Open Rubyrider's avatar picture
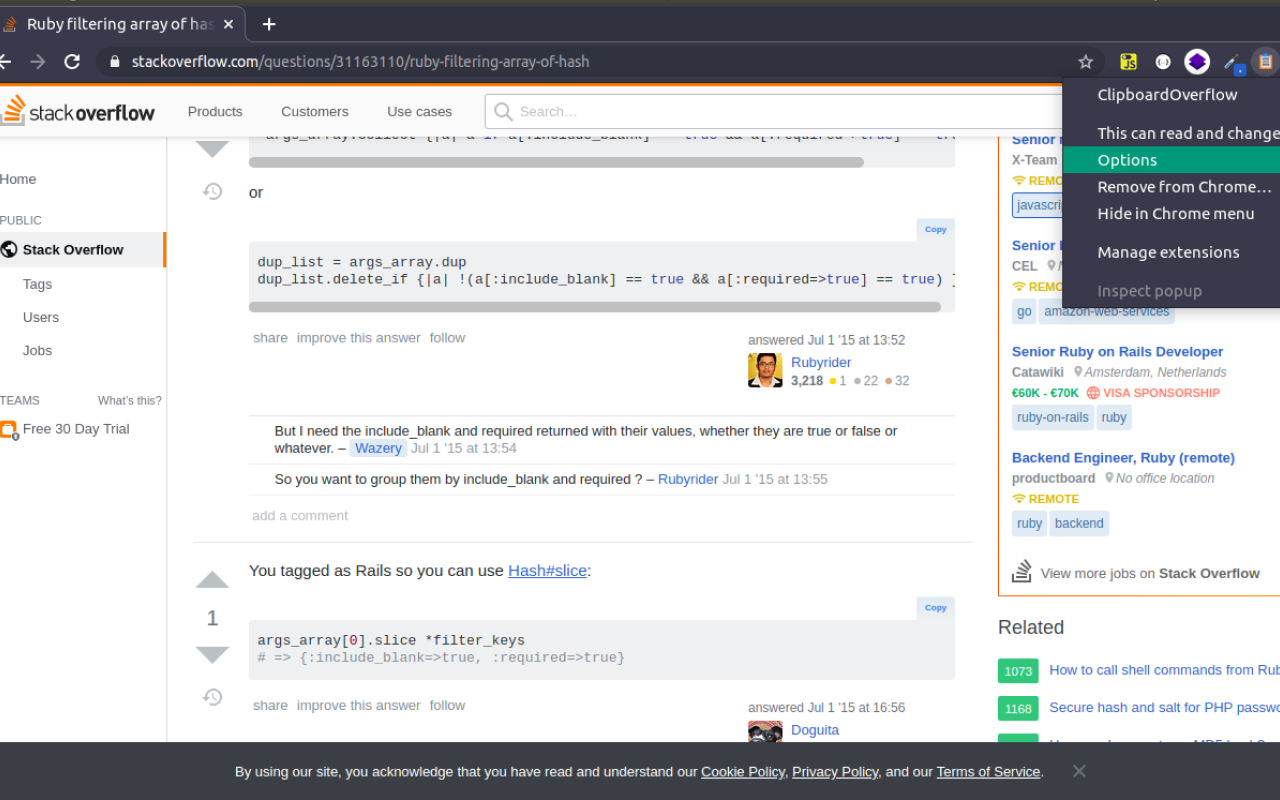Image resolution: width=1280 pixels, height=800 pixels. tap(765, 370)
